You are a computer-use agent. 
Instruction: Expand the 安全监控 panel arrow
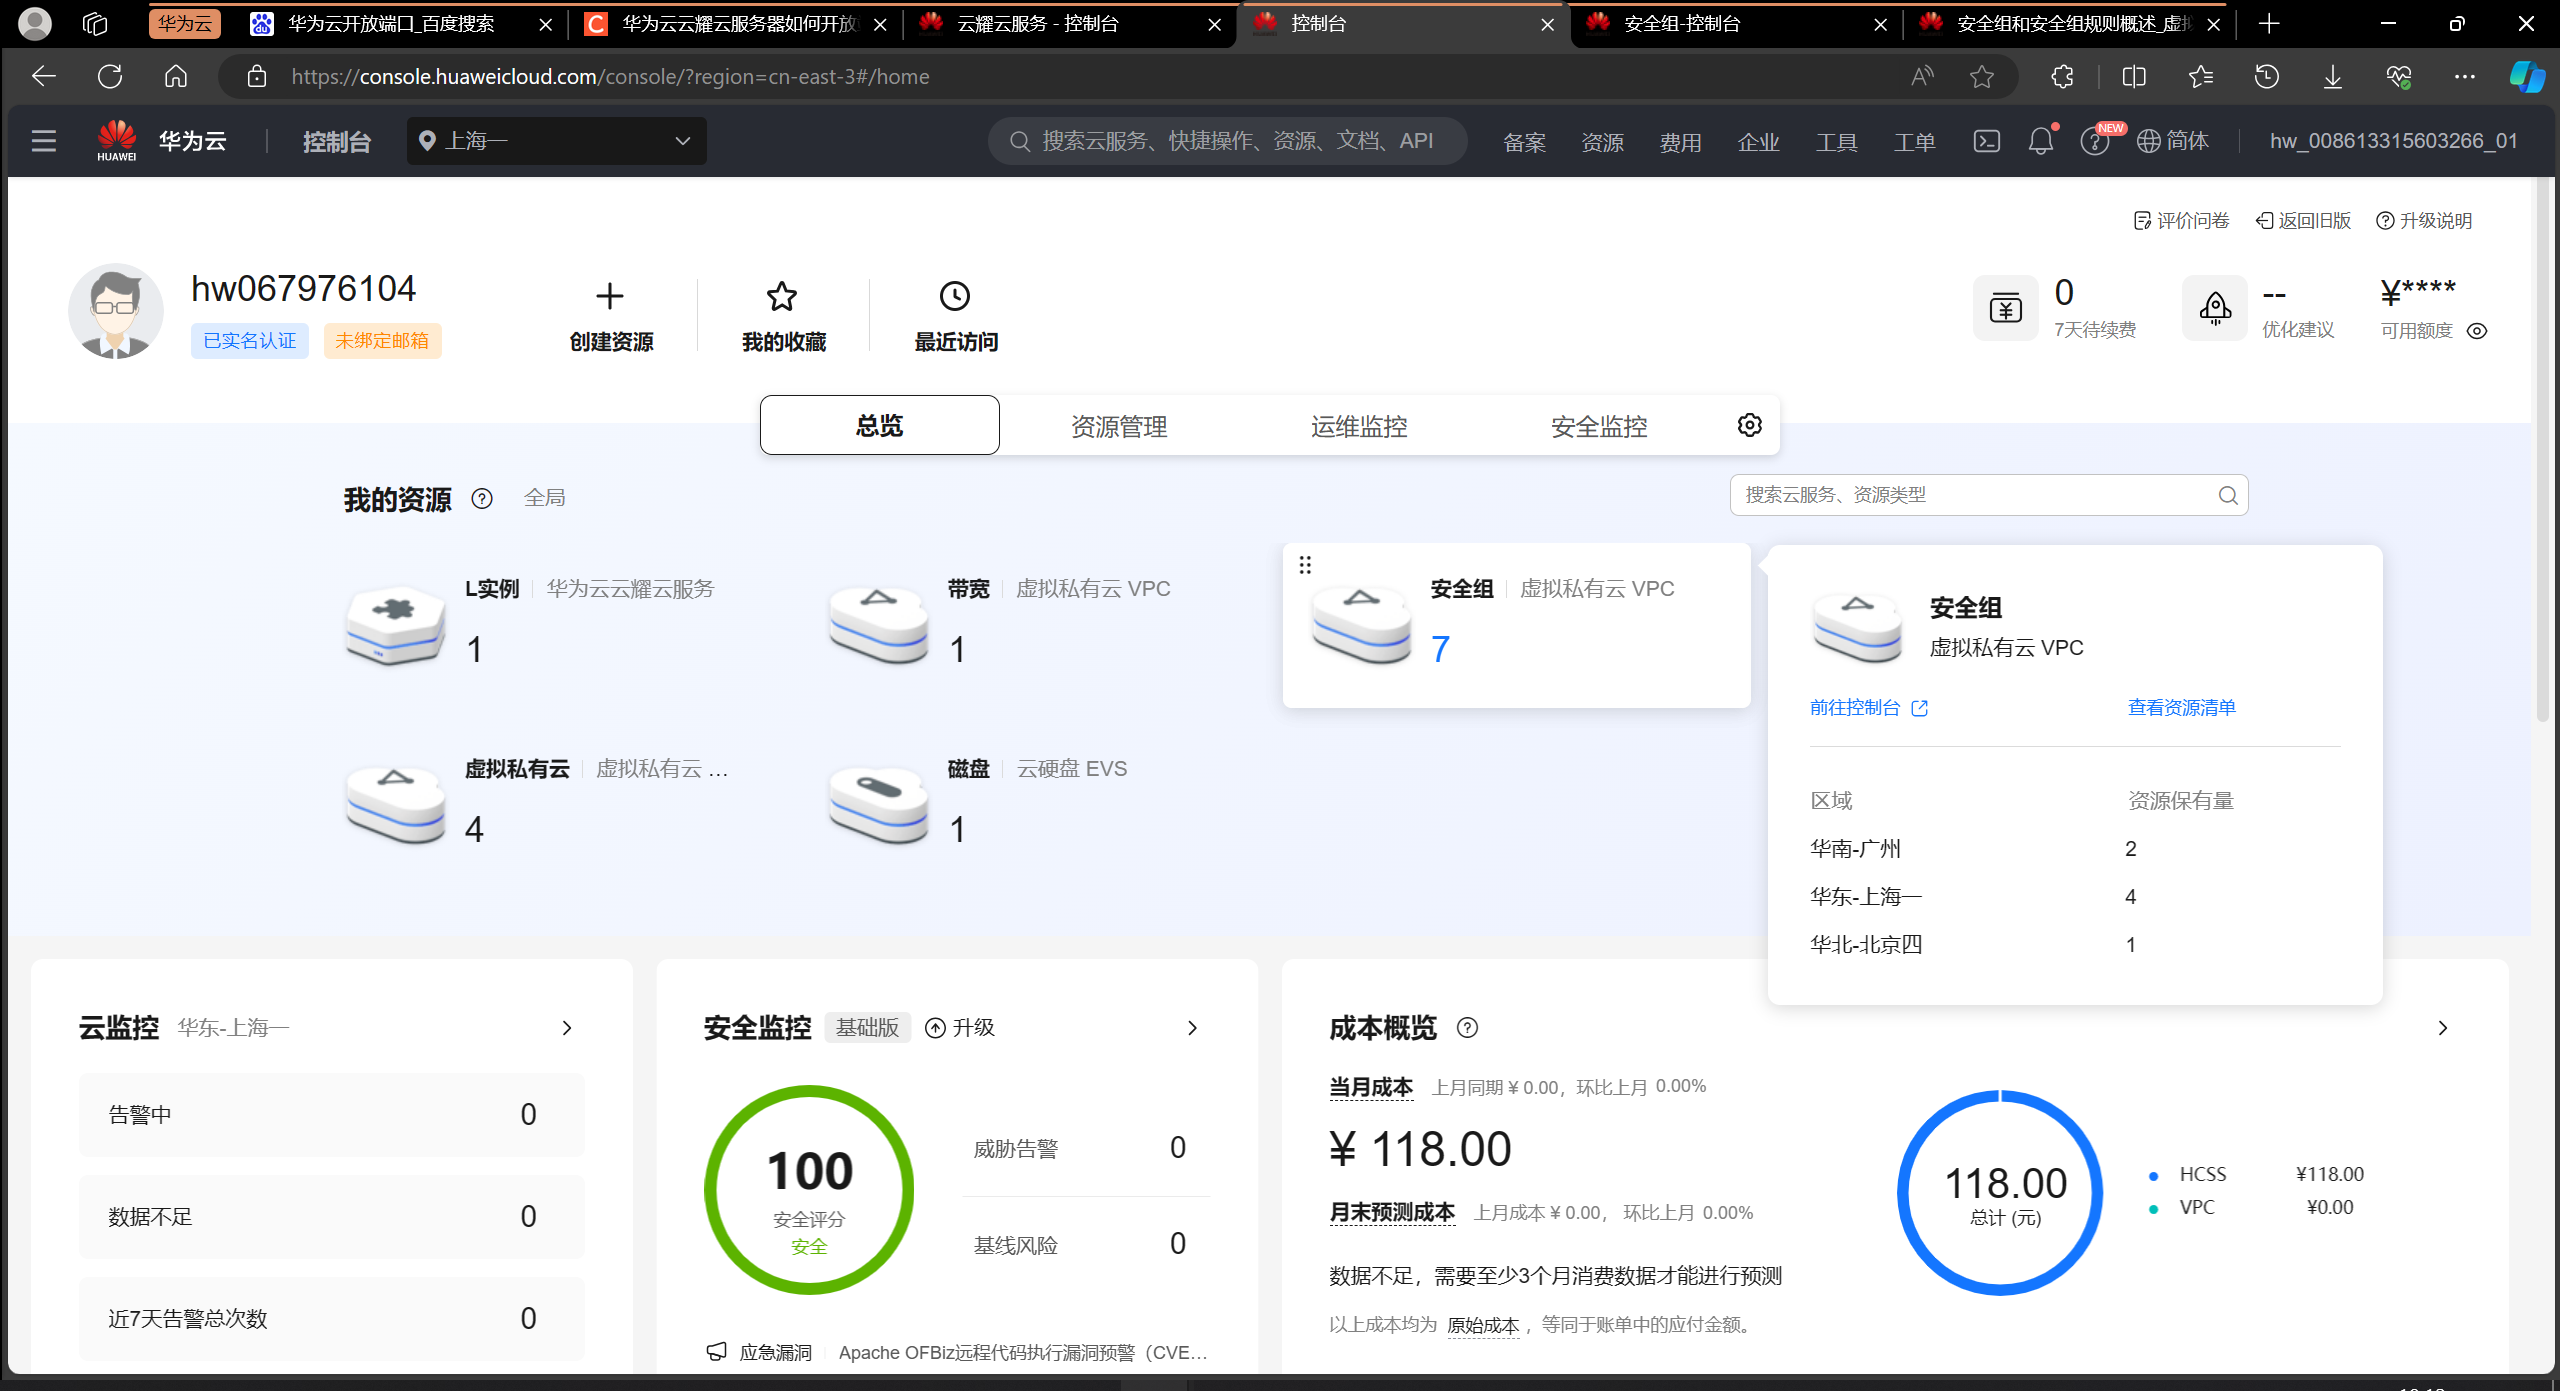[x=1192, y=1028]
